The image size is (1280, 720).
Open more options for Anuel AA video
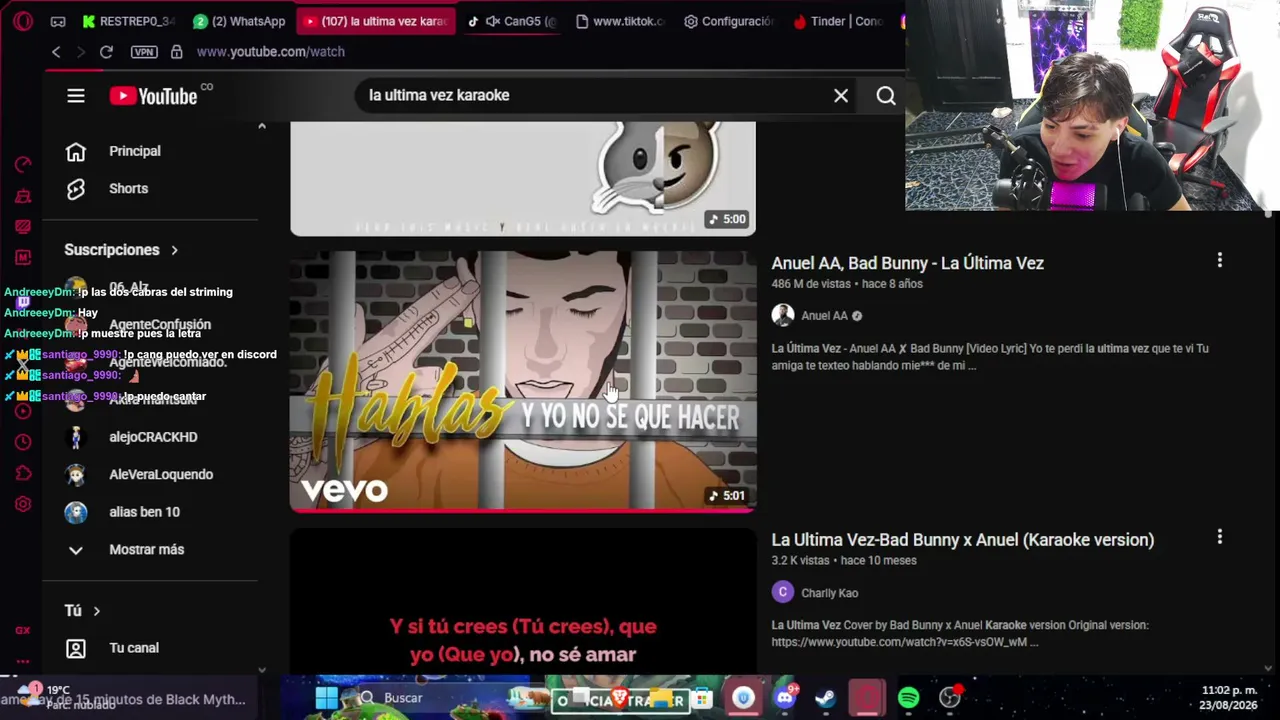pos(1219,261)
